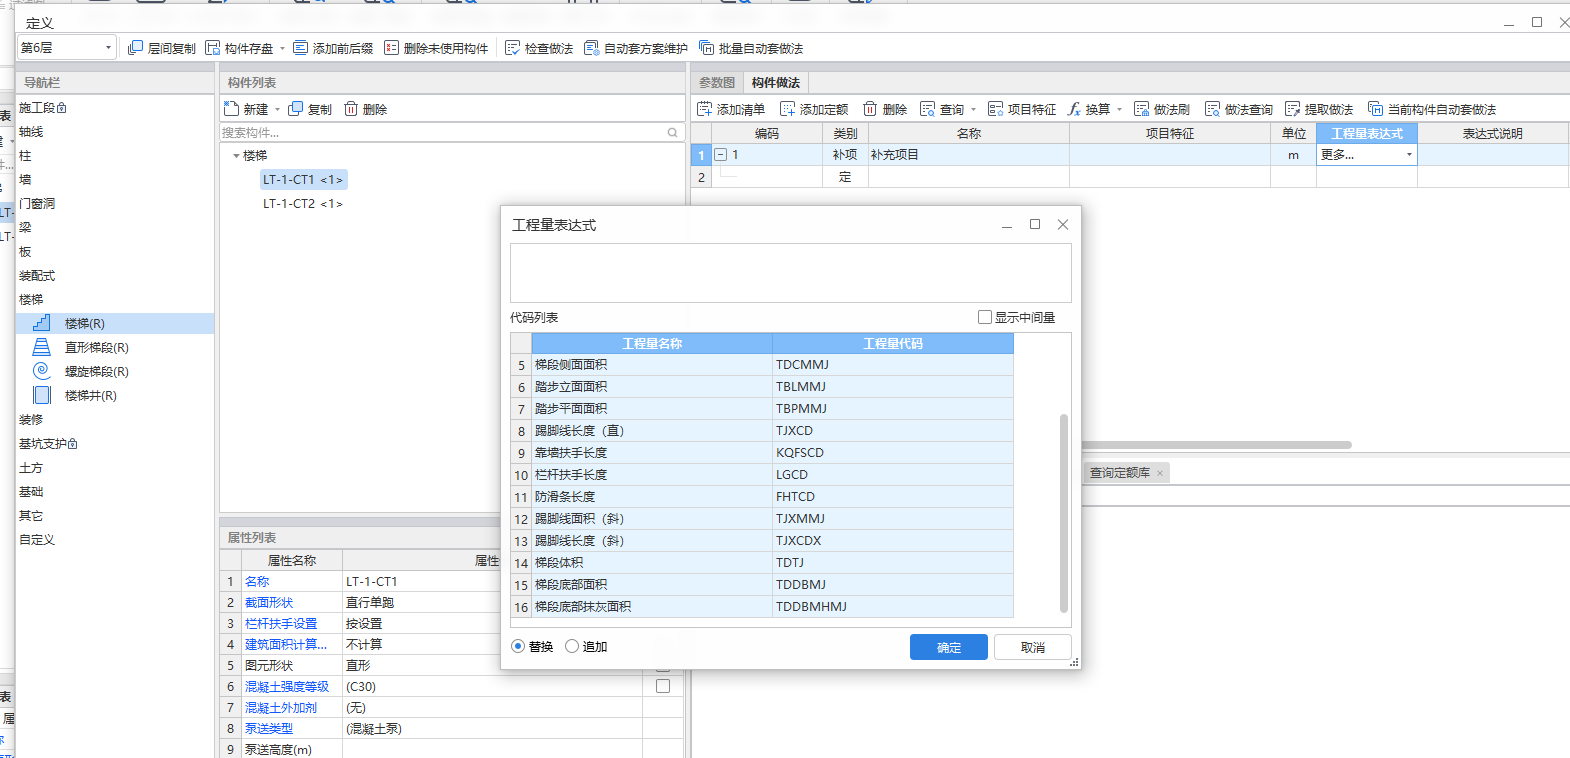Open 构件存盘 dropdown arrow
The width and height of the screenshot is (1570, 758).
(282, 48)
